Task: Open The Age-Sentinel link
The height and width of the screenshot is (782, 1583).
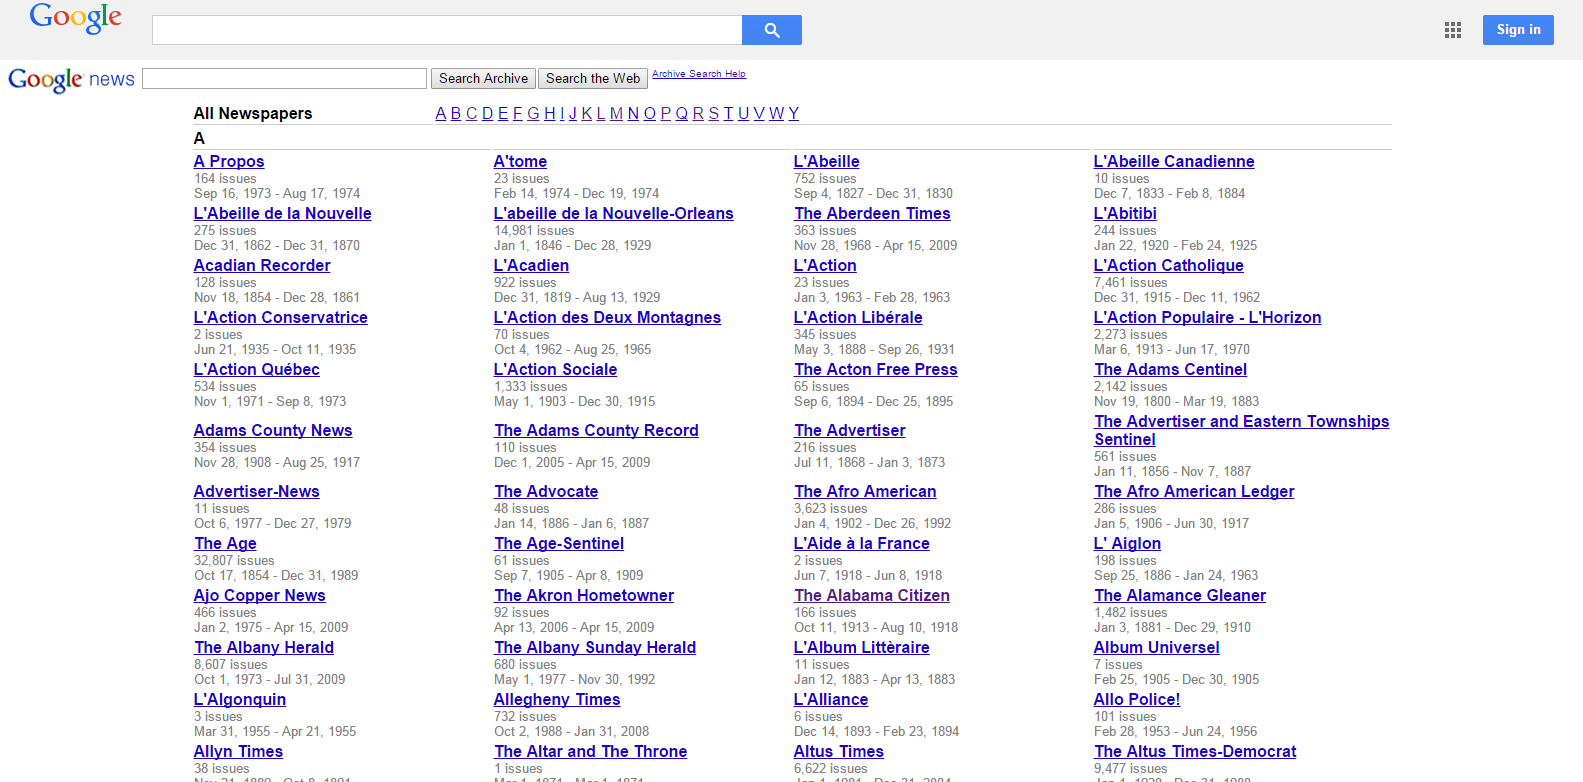Action: [559, 543]
